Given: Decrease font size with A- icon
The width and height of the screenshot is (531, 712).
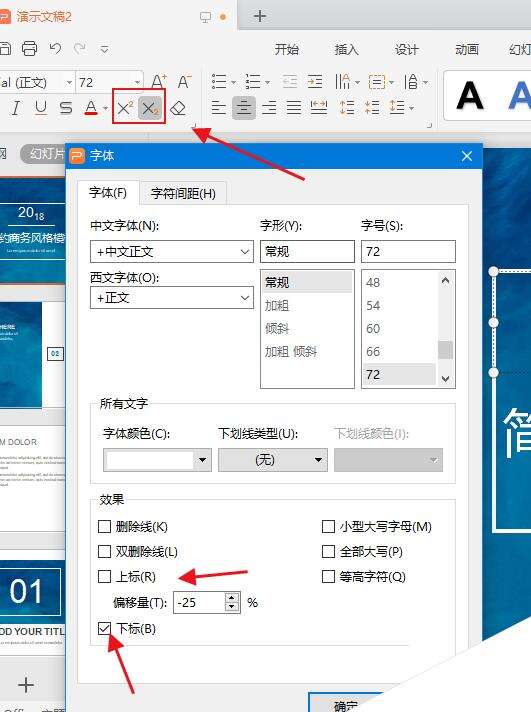Looking at the screenshot, I should click(184, 82).
